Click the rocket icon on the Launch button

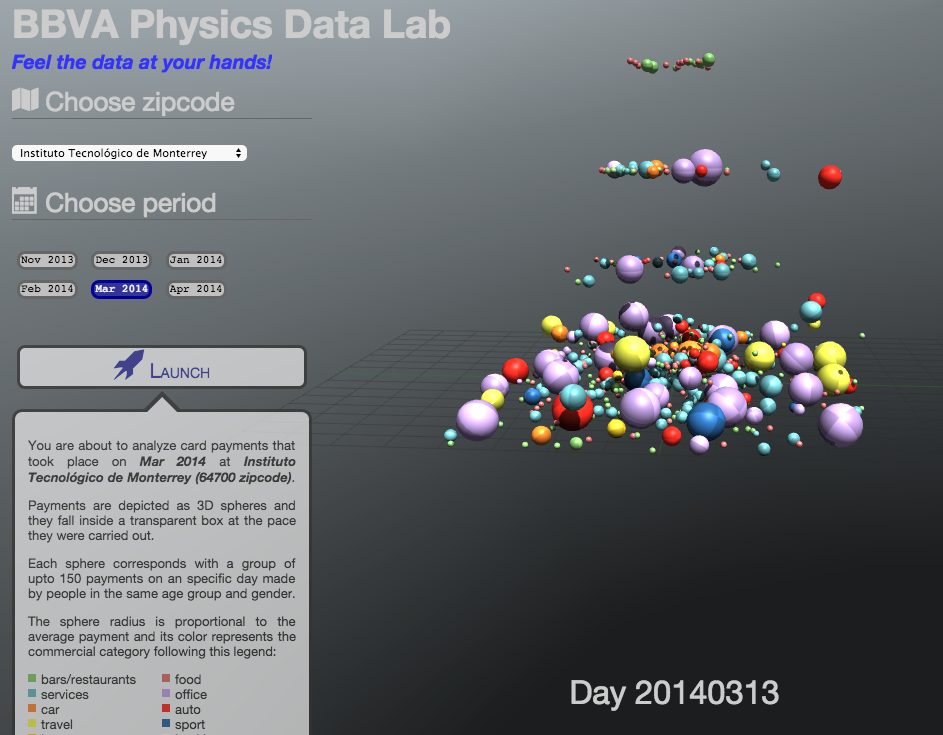click(x=129, y=365)
